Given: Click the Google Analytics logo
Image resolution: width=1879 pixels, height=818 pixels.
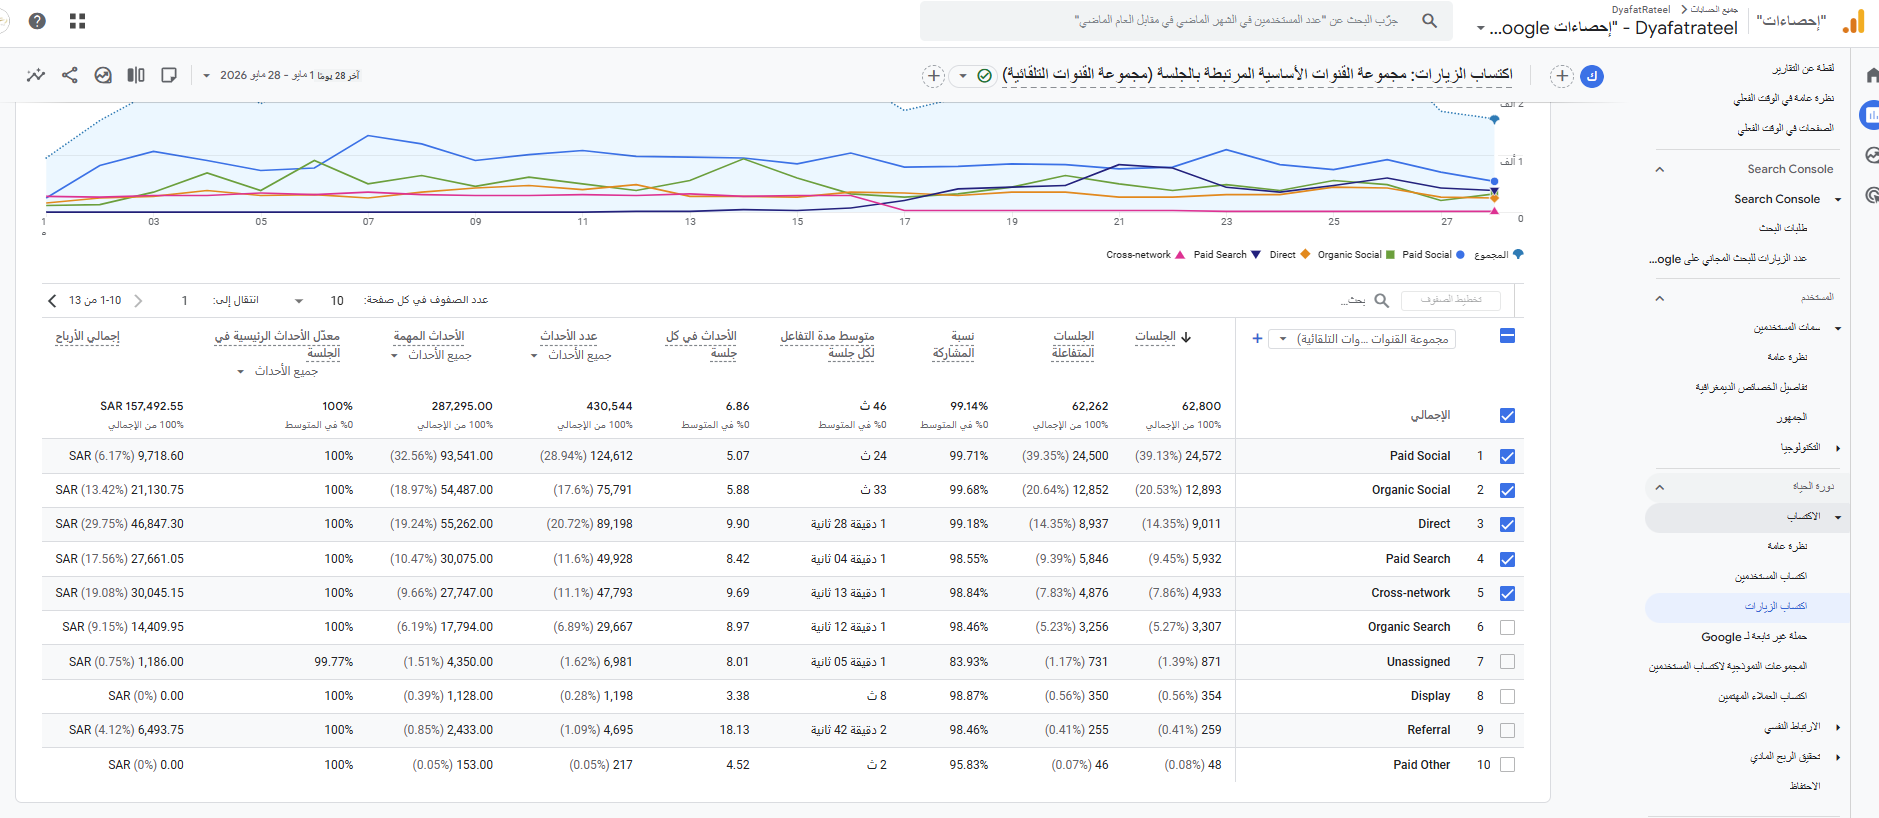Looking at the screenshot, I should [x=1854, y=21].
